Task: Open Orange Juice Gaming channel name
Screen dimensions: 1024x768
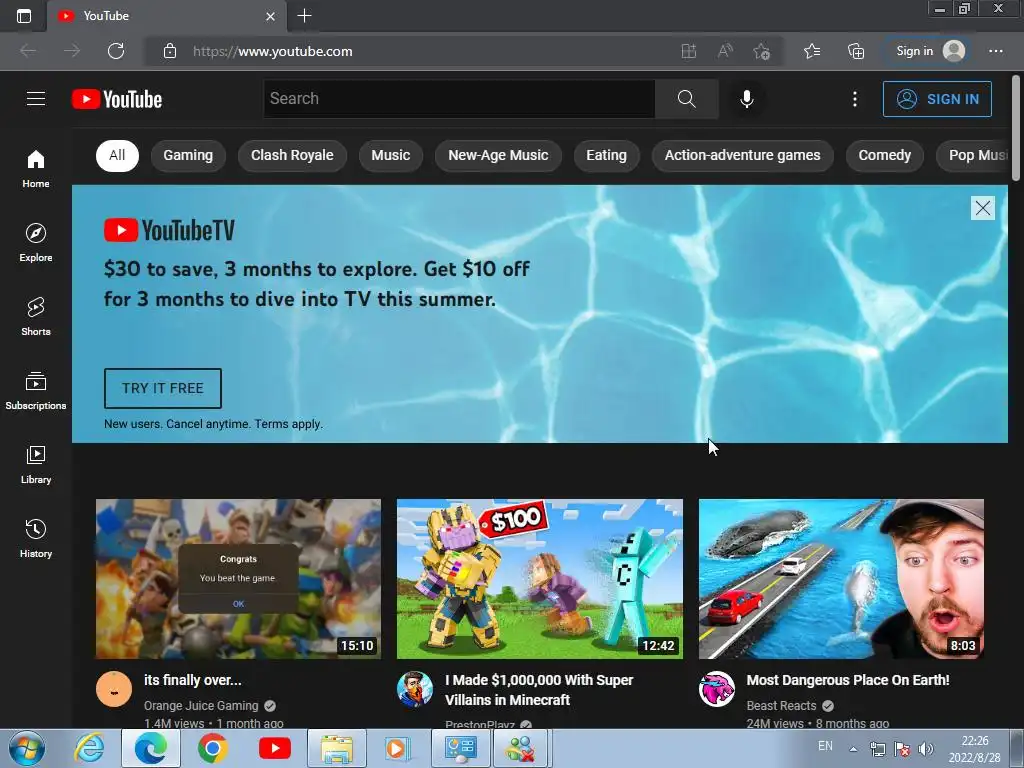Action: [x=201, y=705]
